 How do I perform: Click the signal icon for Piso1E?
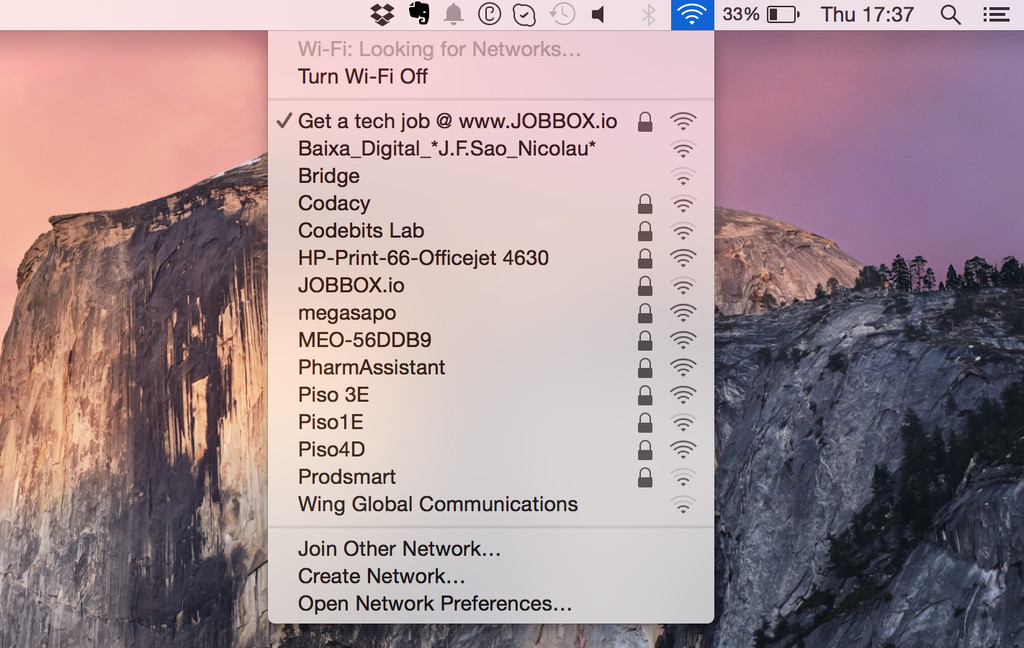[682, 423]
